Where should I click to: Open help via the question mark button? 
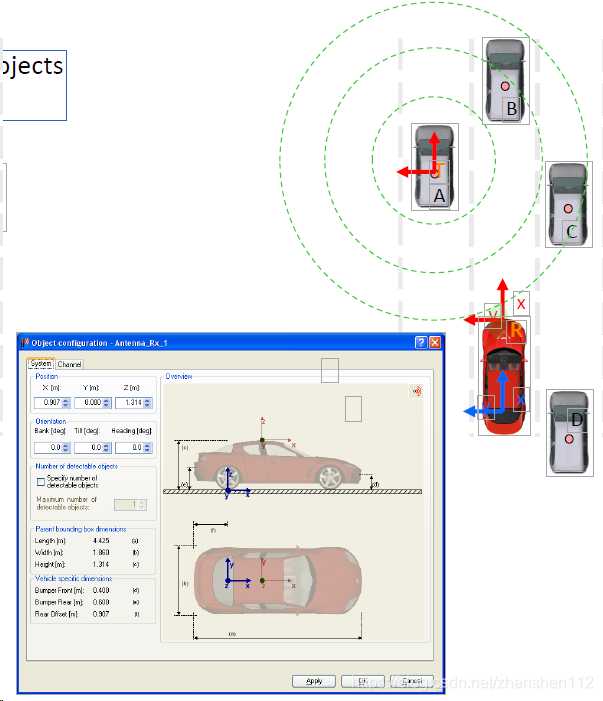(x=421, y=342)
